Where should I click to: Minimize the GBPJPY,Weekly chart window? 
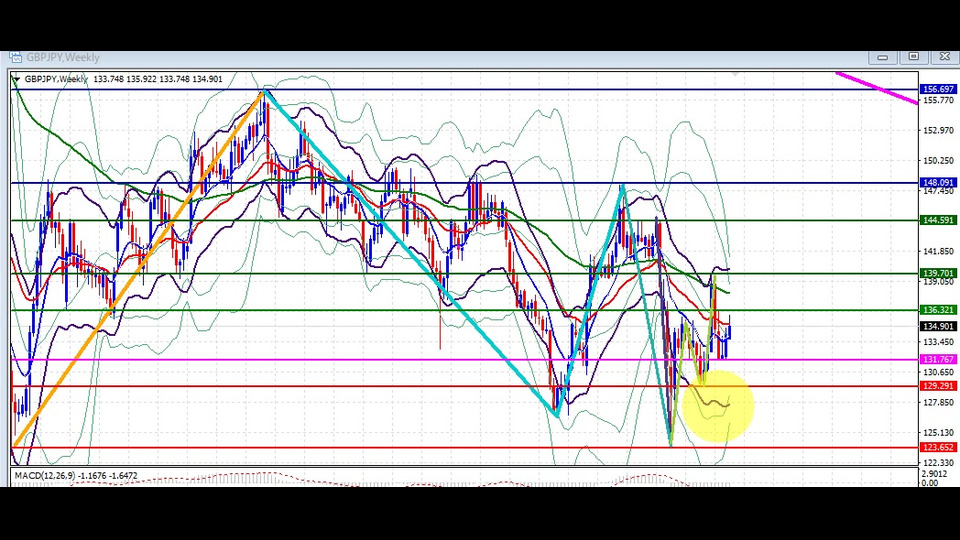click(882, 57)
